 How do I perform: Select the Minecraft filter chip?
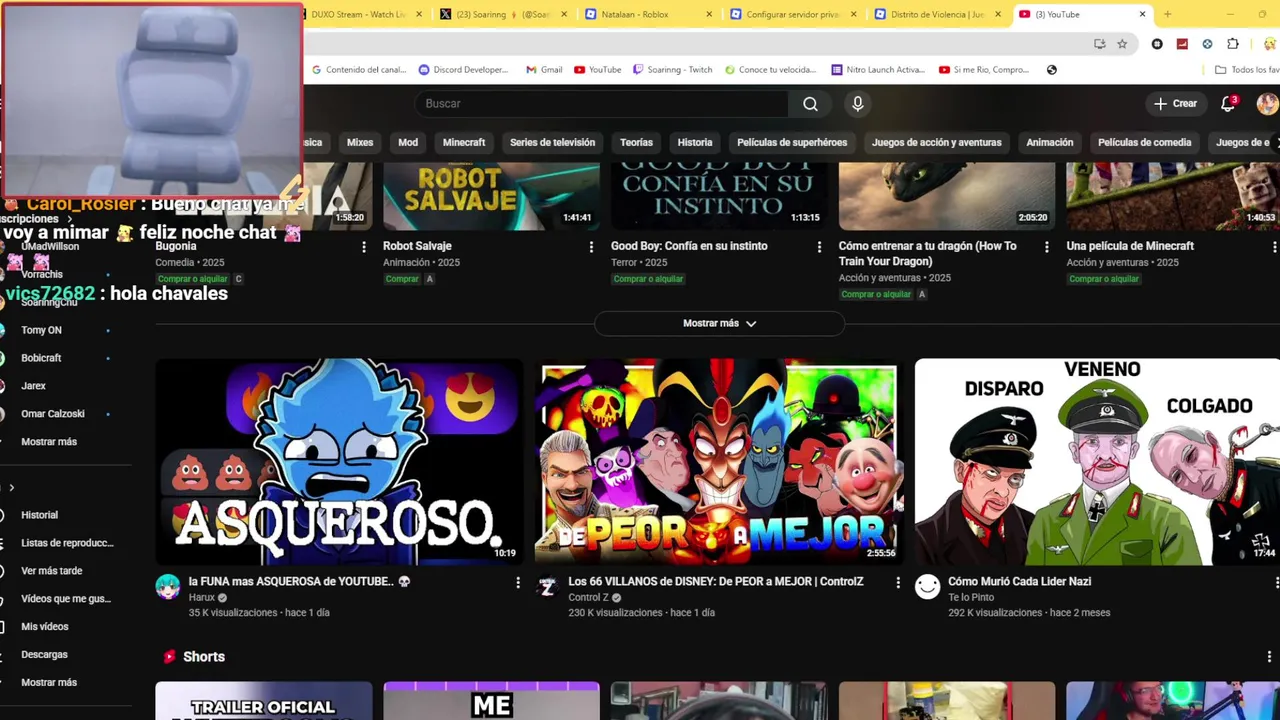[464, 142]
